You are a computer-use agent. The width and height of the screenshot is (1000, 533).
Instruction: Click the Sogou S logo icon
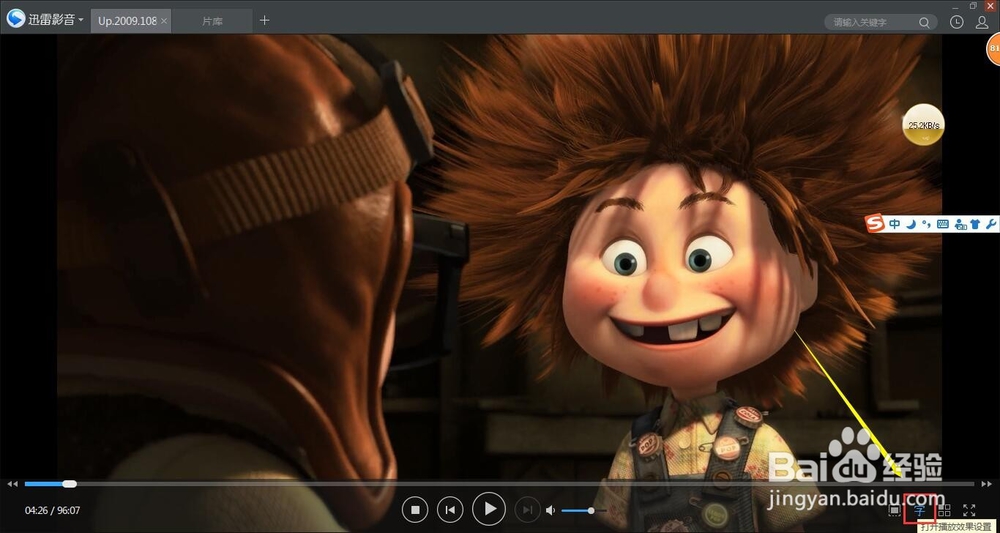[x=875, y=224]
